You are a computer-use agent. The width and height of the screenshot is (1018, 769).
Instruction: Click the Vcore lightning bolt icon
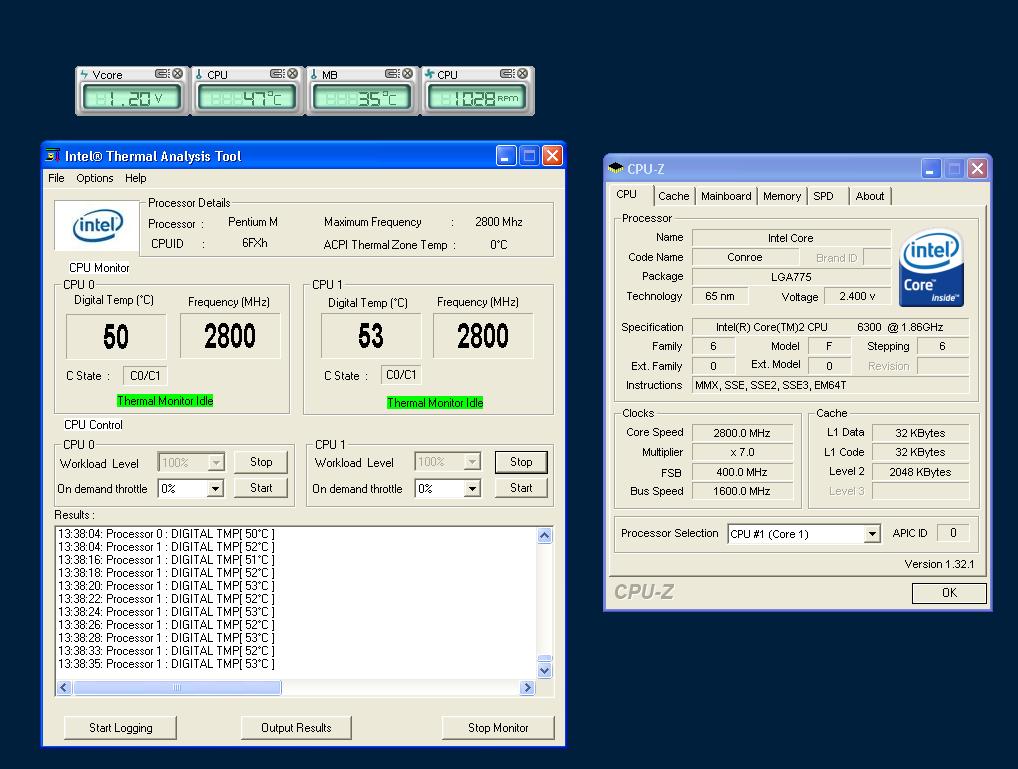click(x=84, y=75)
